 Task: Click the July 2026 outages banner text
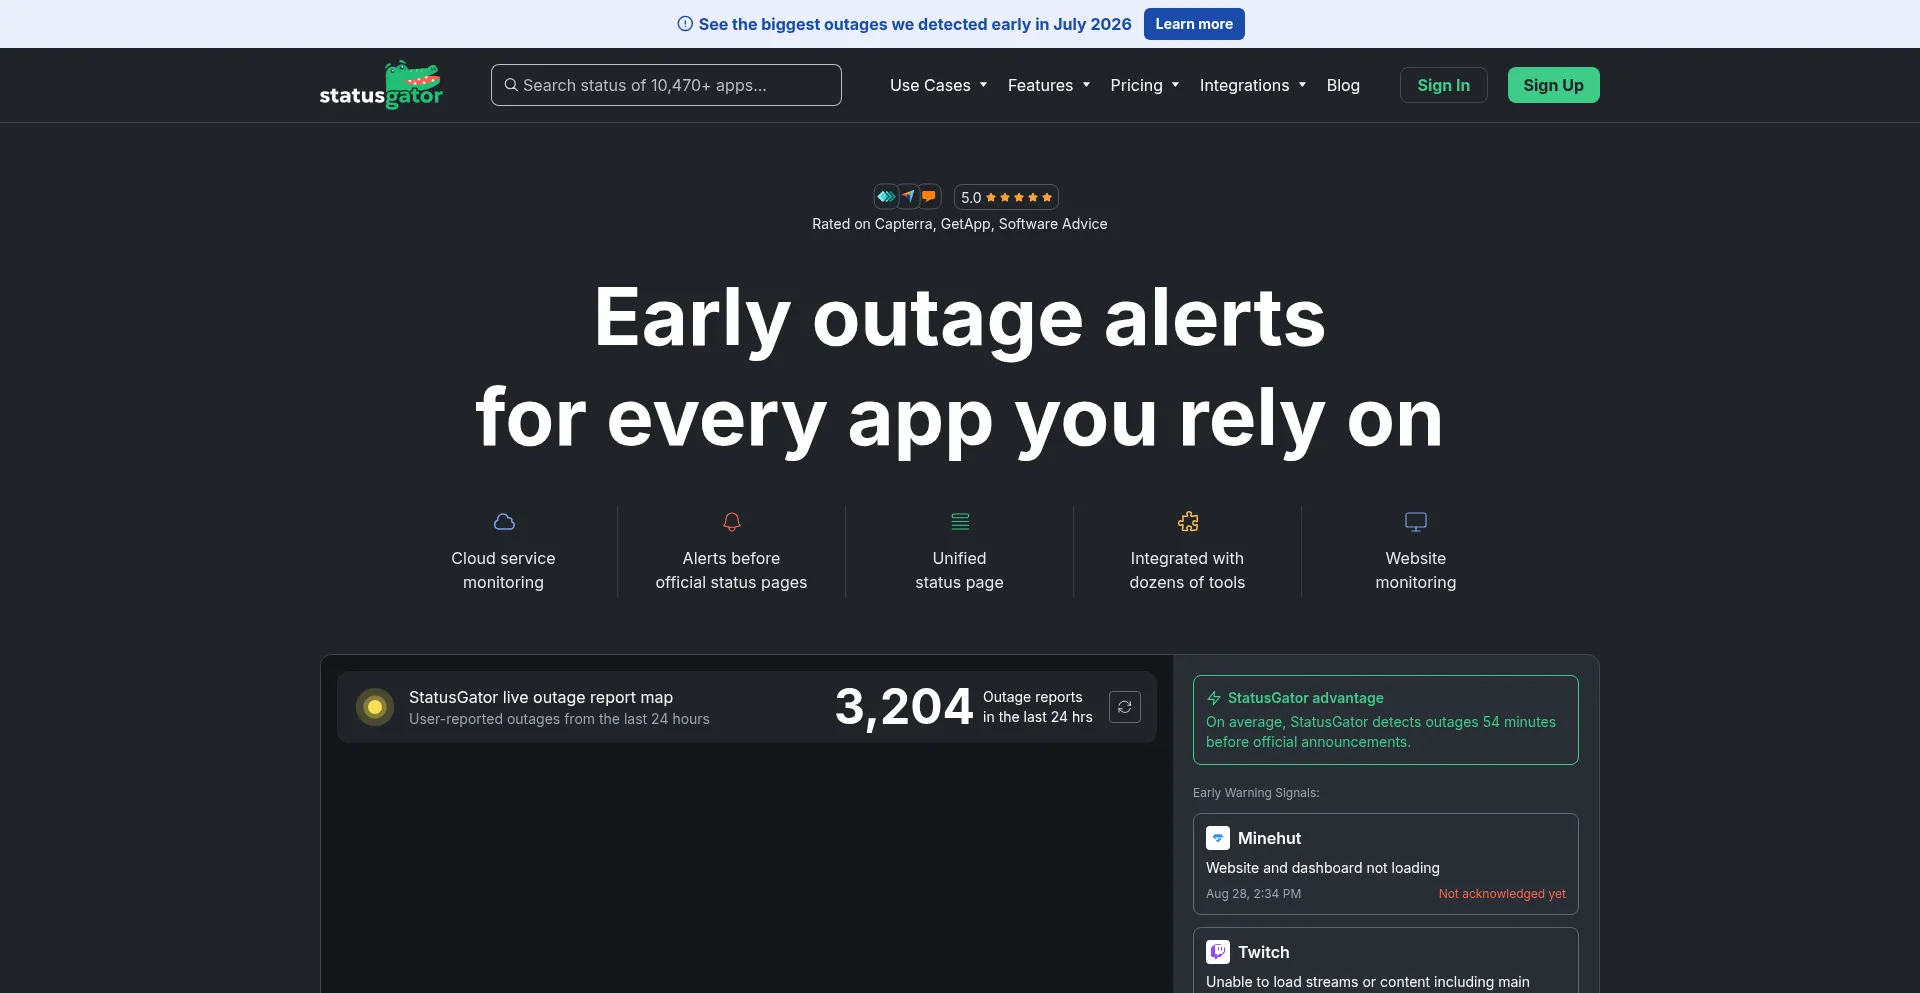click(x=915, y=24)
